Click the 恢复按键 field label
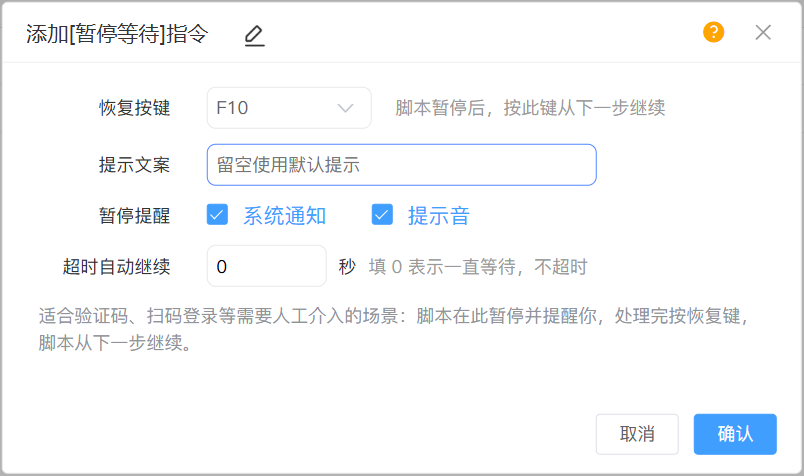The image size is (804, 476). pyautogui.click(x=134, y=108)
